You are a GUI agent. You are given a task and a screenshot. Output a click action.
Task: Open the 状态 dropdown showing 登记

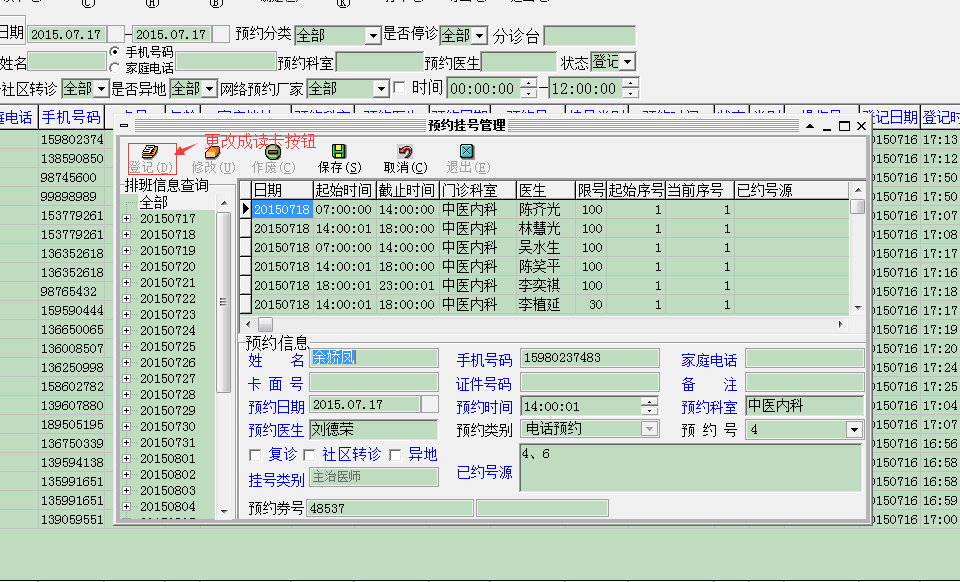pos(628,62)
